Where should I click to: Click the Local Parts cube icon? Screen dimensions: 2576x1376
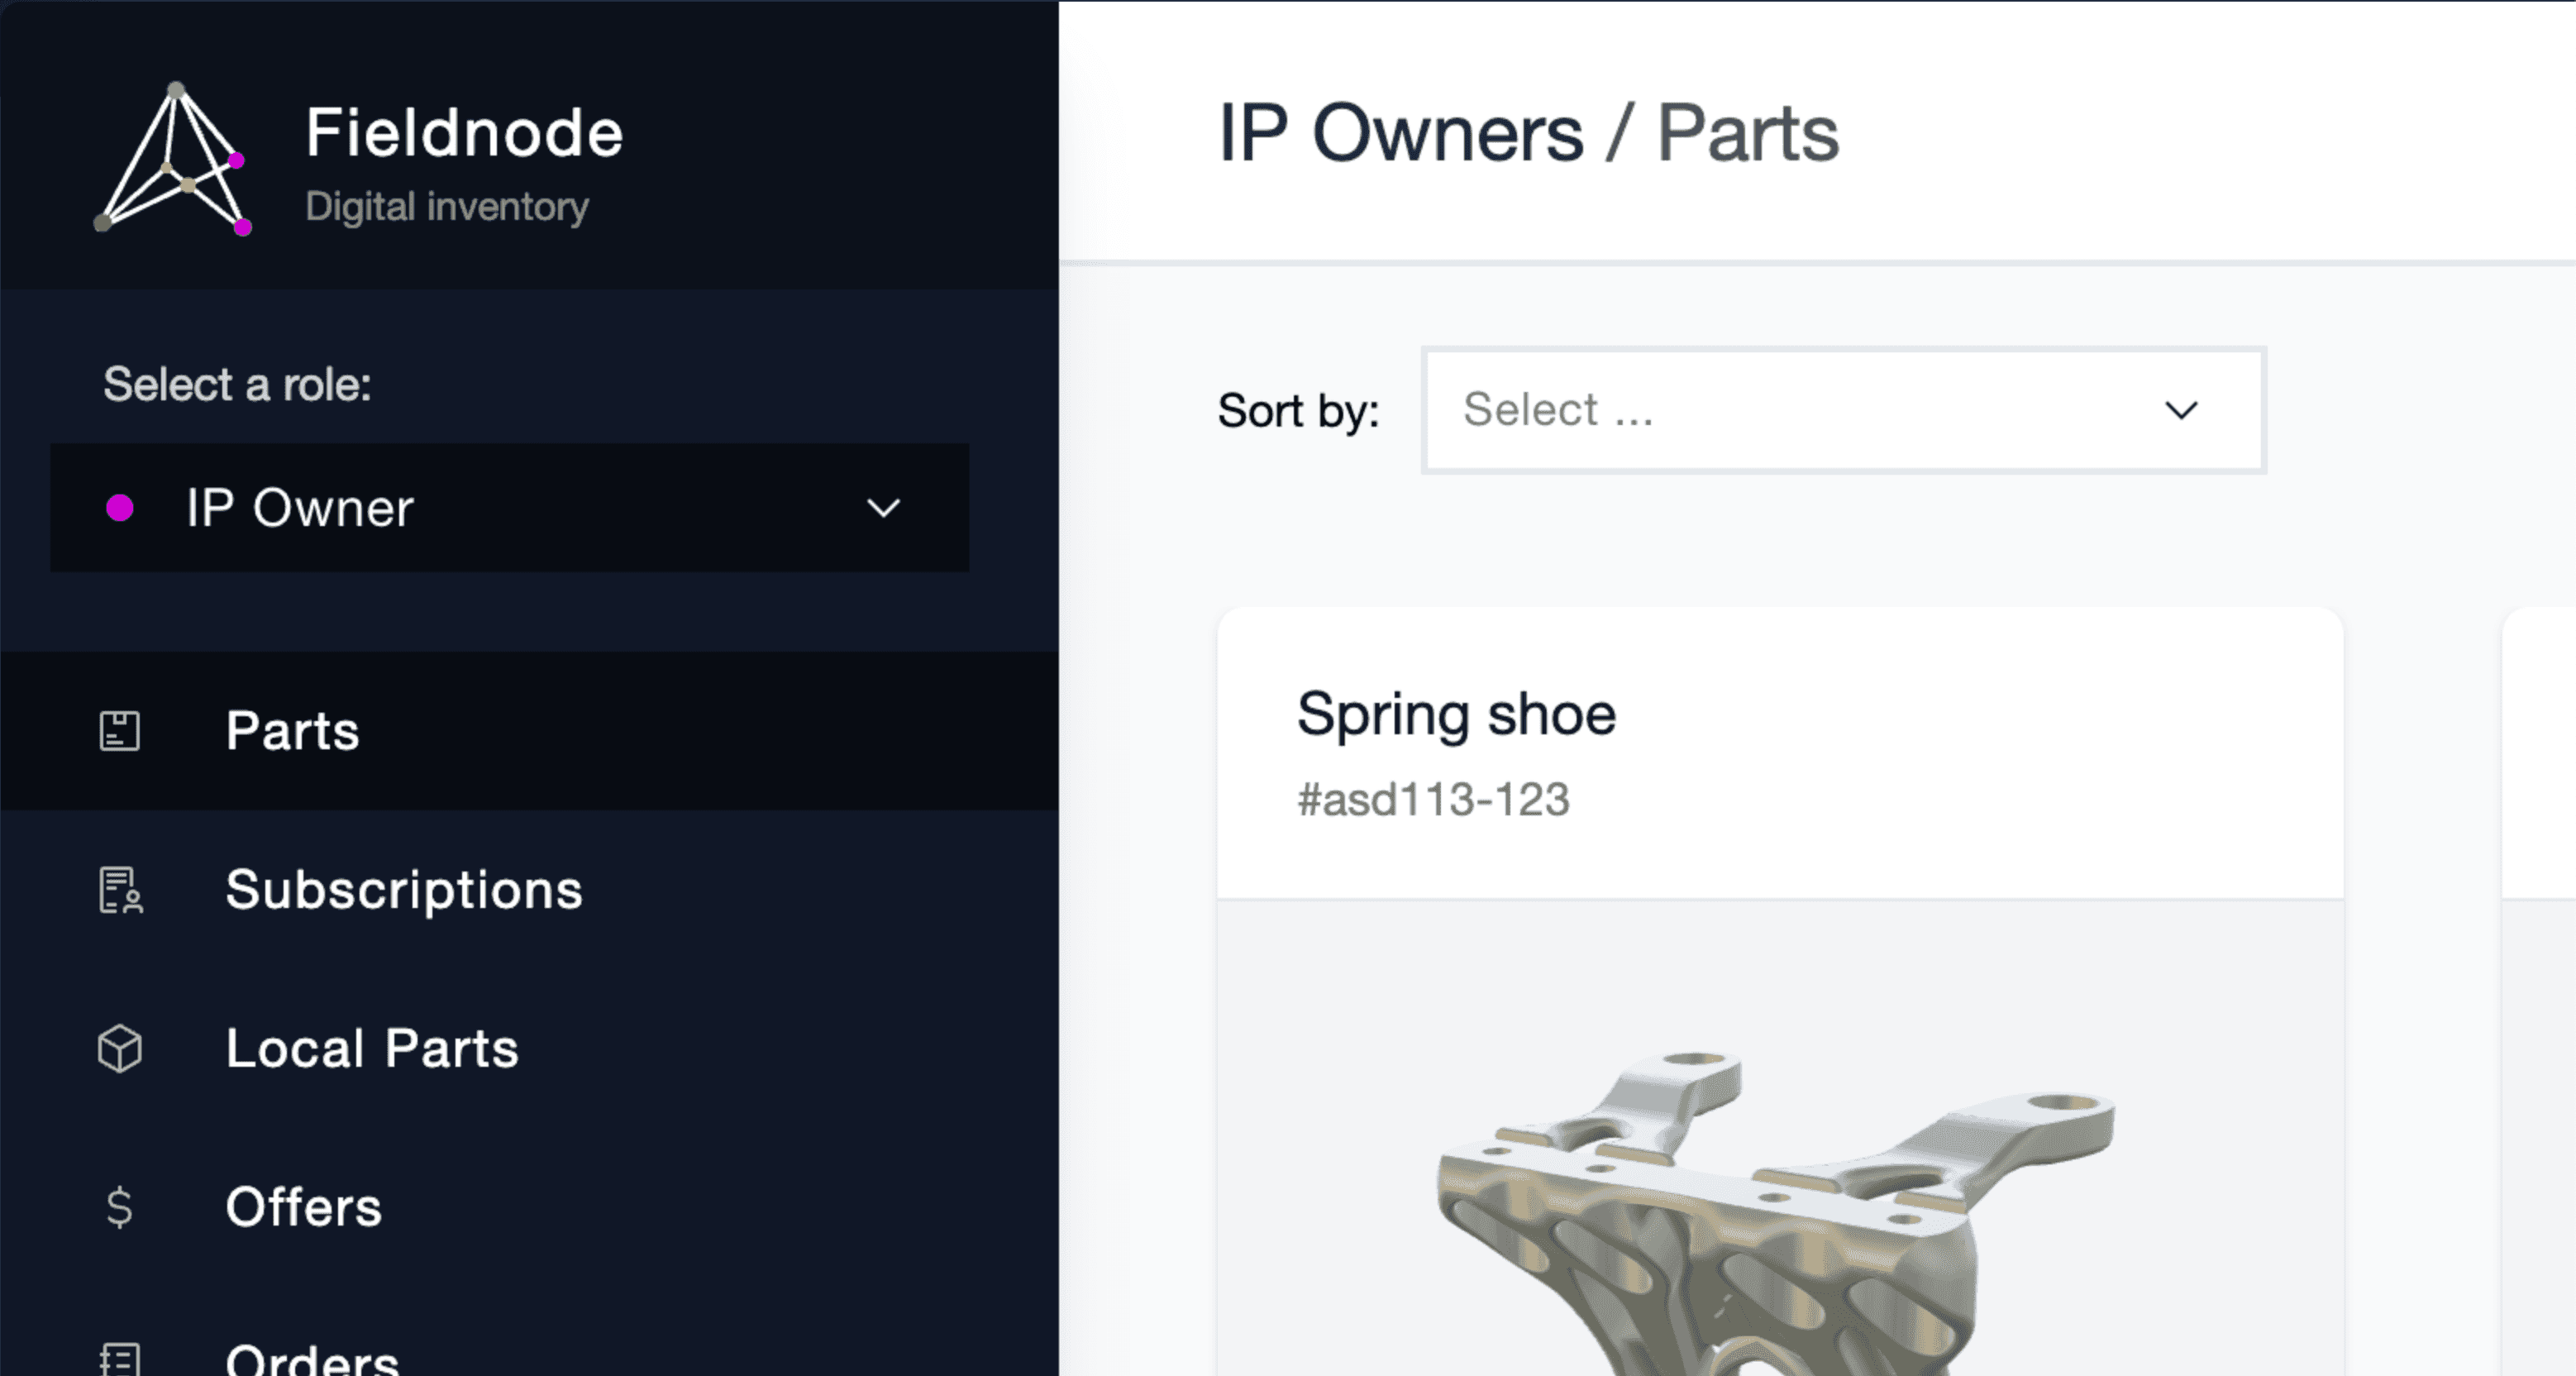tap(120, 1049)
